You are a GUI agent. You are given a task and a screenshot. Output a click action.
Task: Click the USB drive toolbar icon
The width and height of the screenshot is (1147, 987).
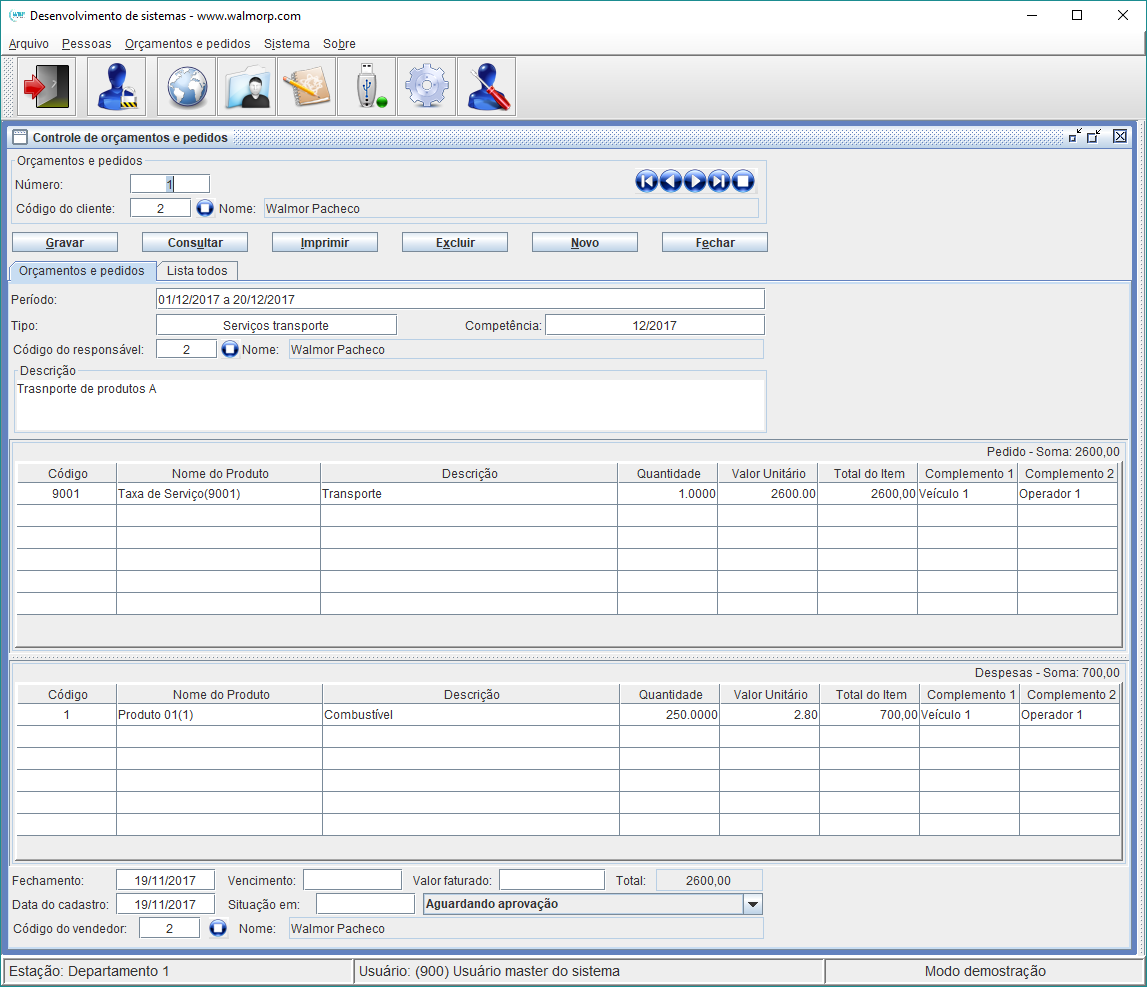pos(366,87)
